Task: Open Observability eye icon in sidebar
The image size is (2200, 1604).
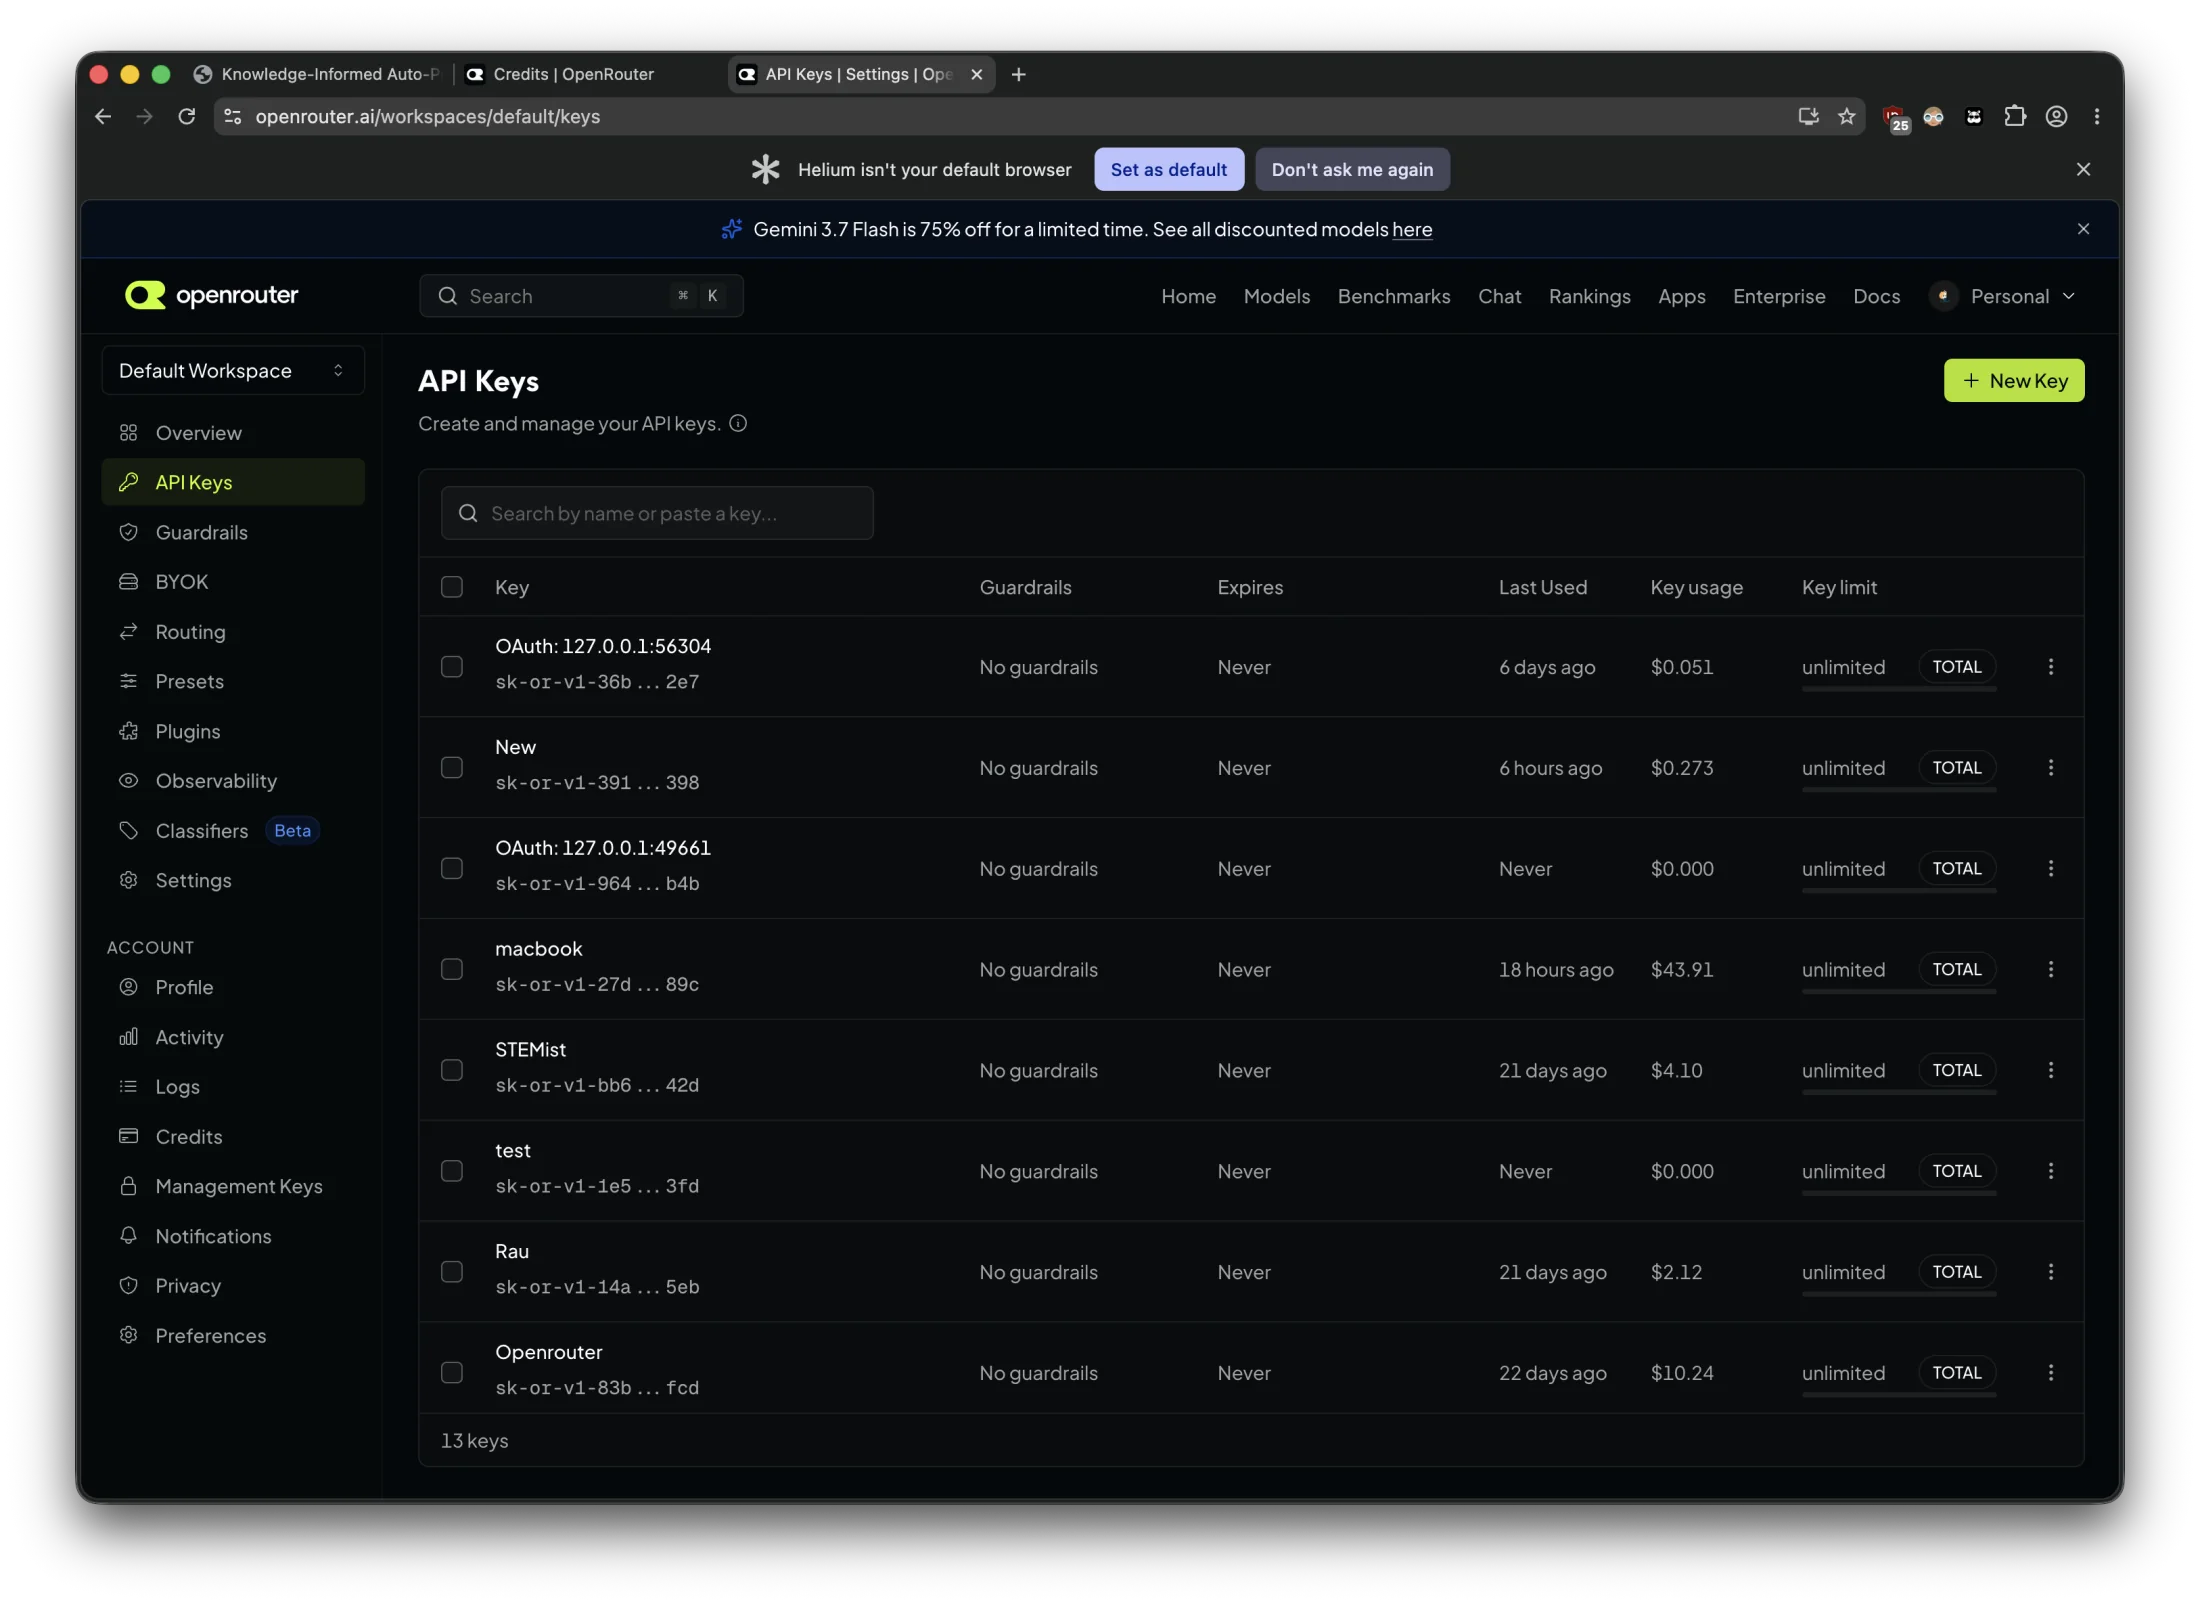Action: point(128,780)
